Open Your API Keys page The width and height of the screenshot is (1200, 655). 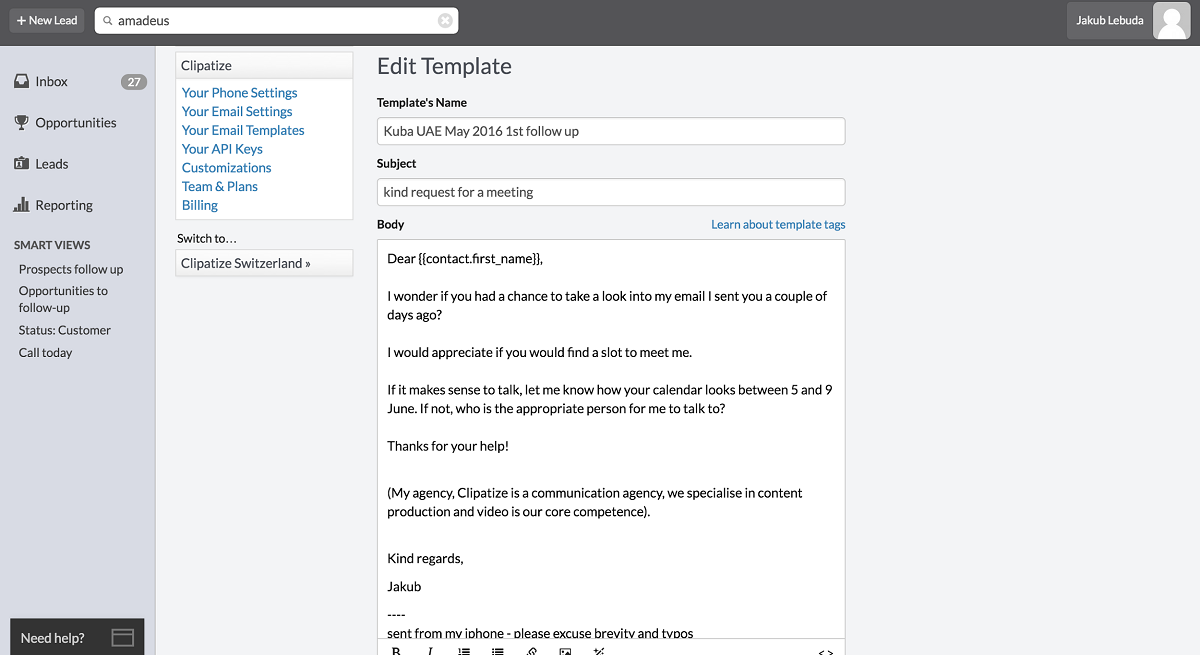[x=222, y=149]
